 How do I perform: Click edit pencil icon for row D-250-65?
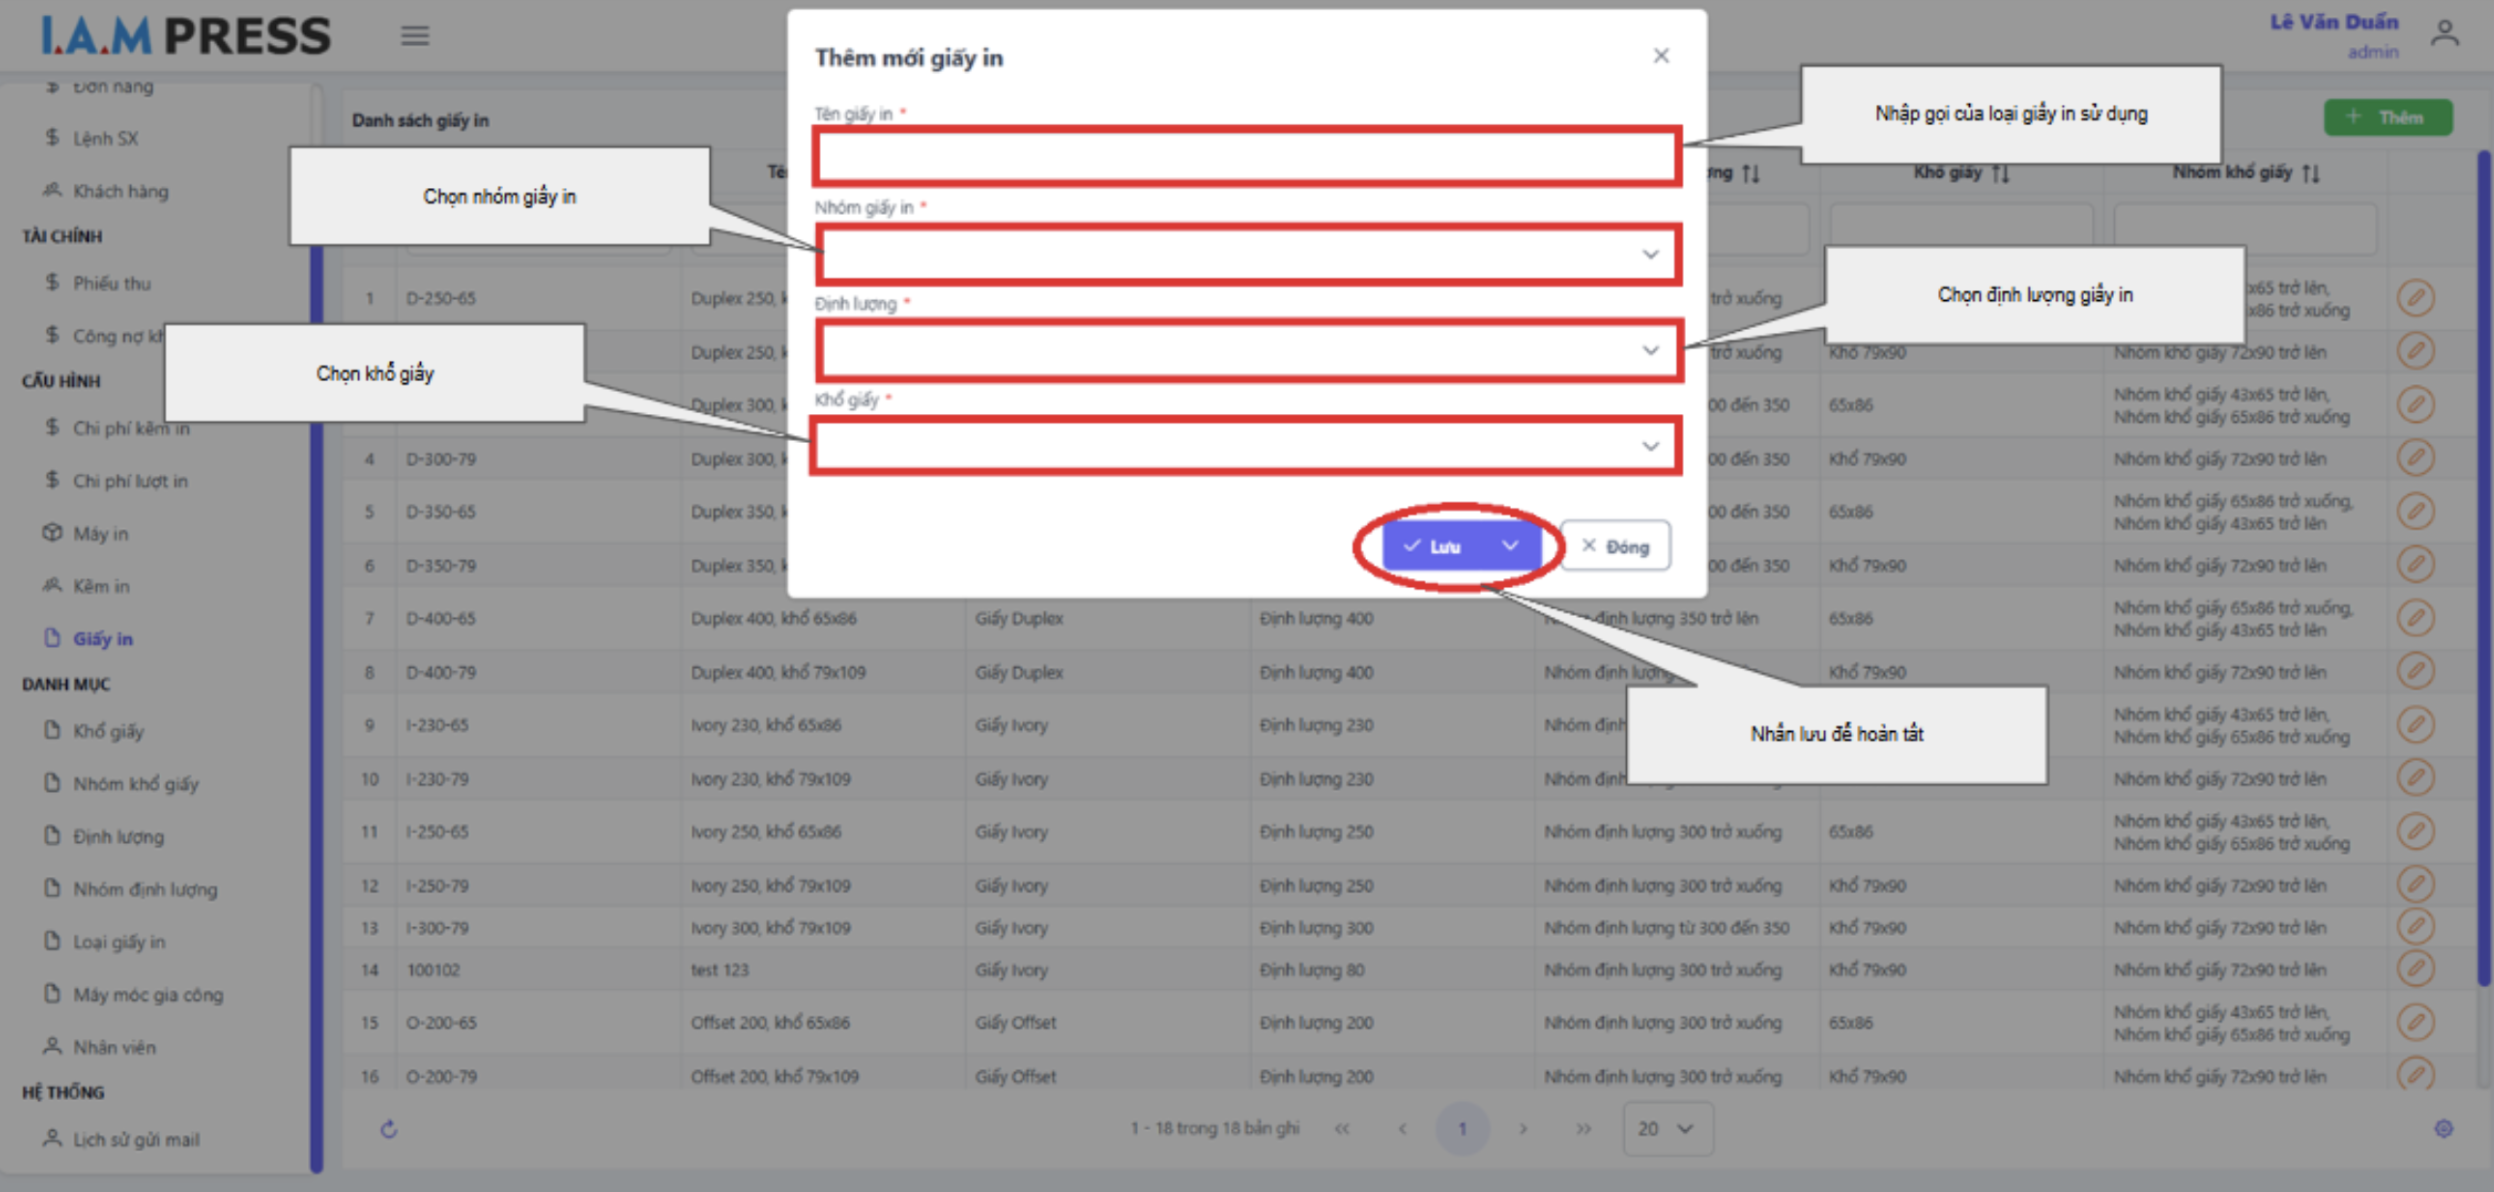pos(2415,298)
